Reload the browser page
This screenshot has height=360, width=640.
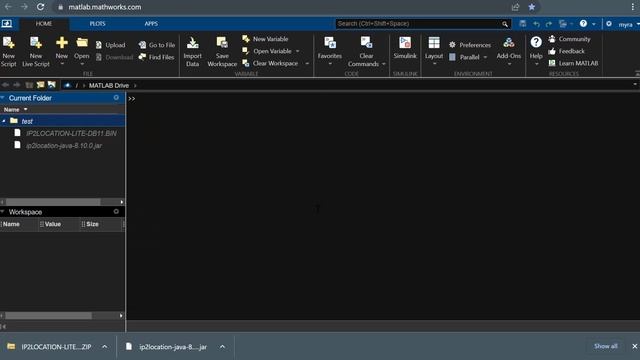tap(40, 7)
